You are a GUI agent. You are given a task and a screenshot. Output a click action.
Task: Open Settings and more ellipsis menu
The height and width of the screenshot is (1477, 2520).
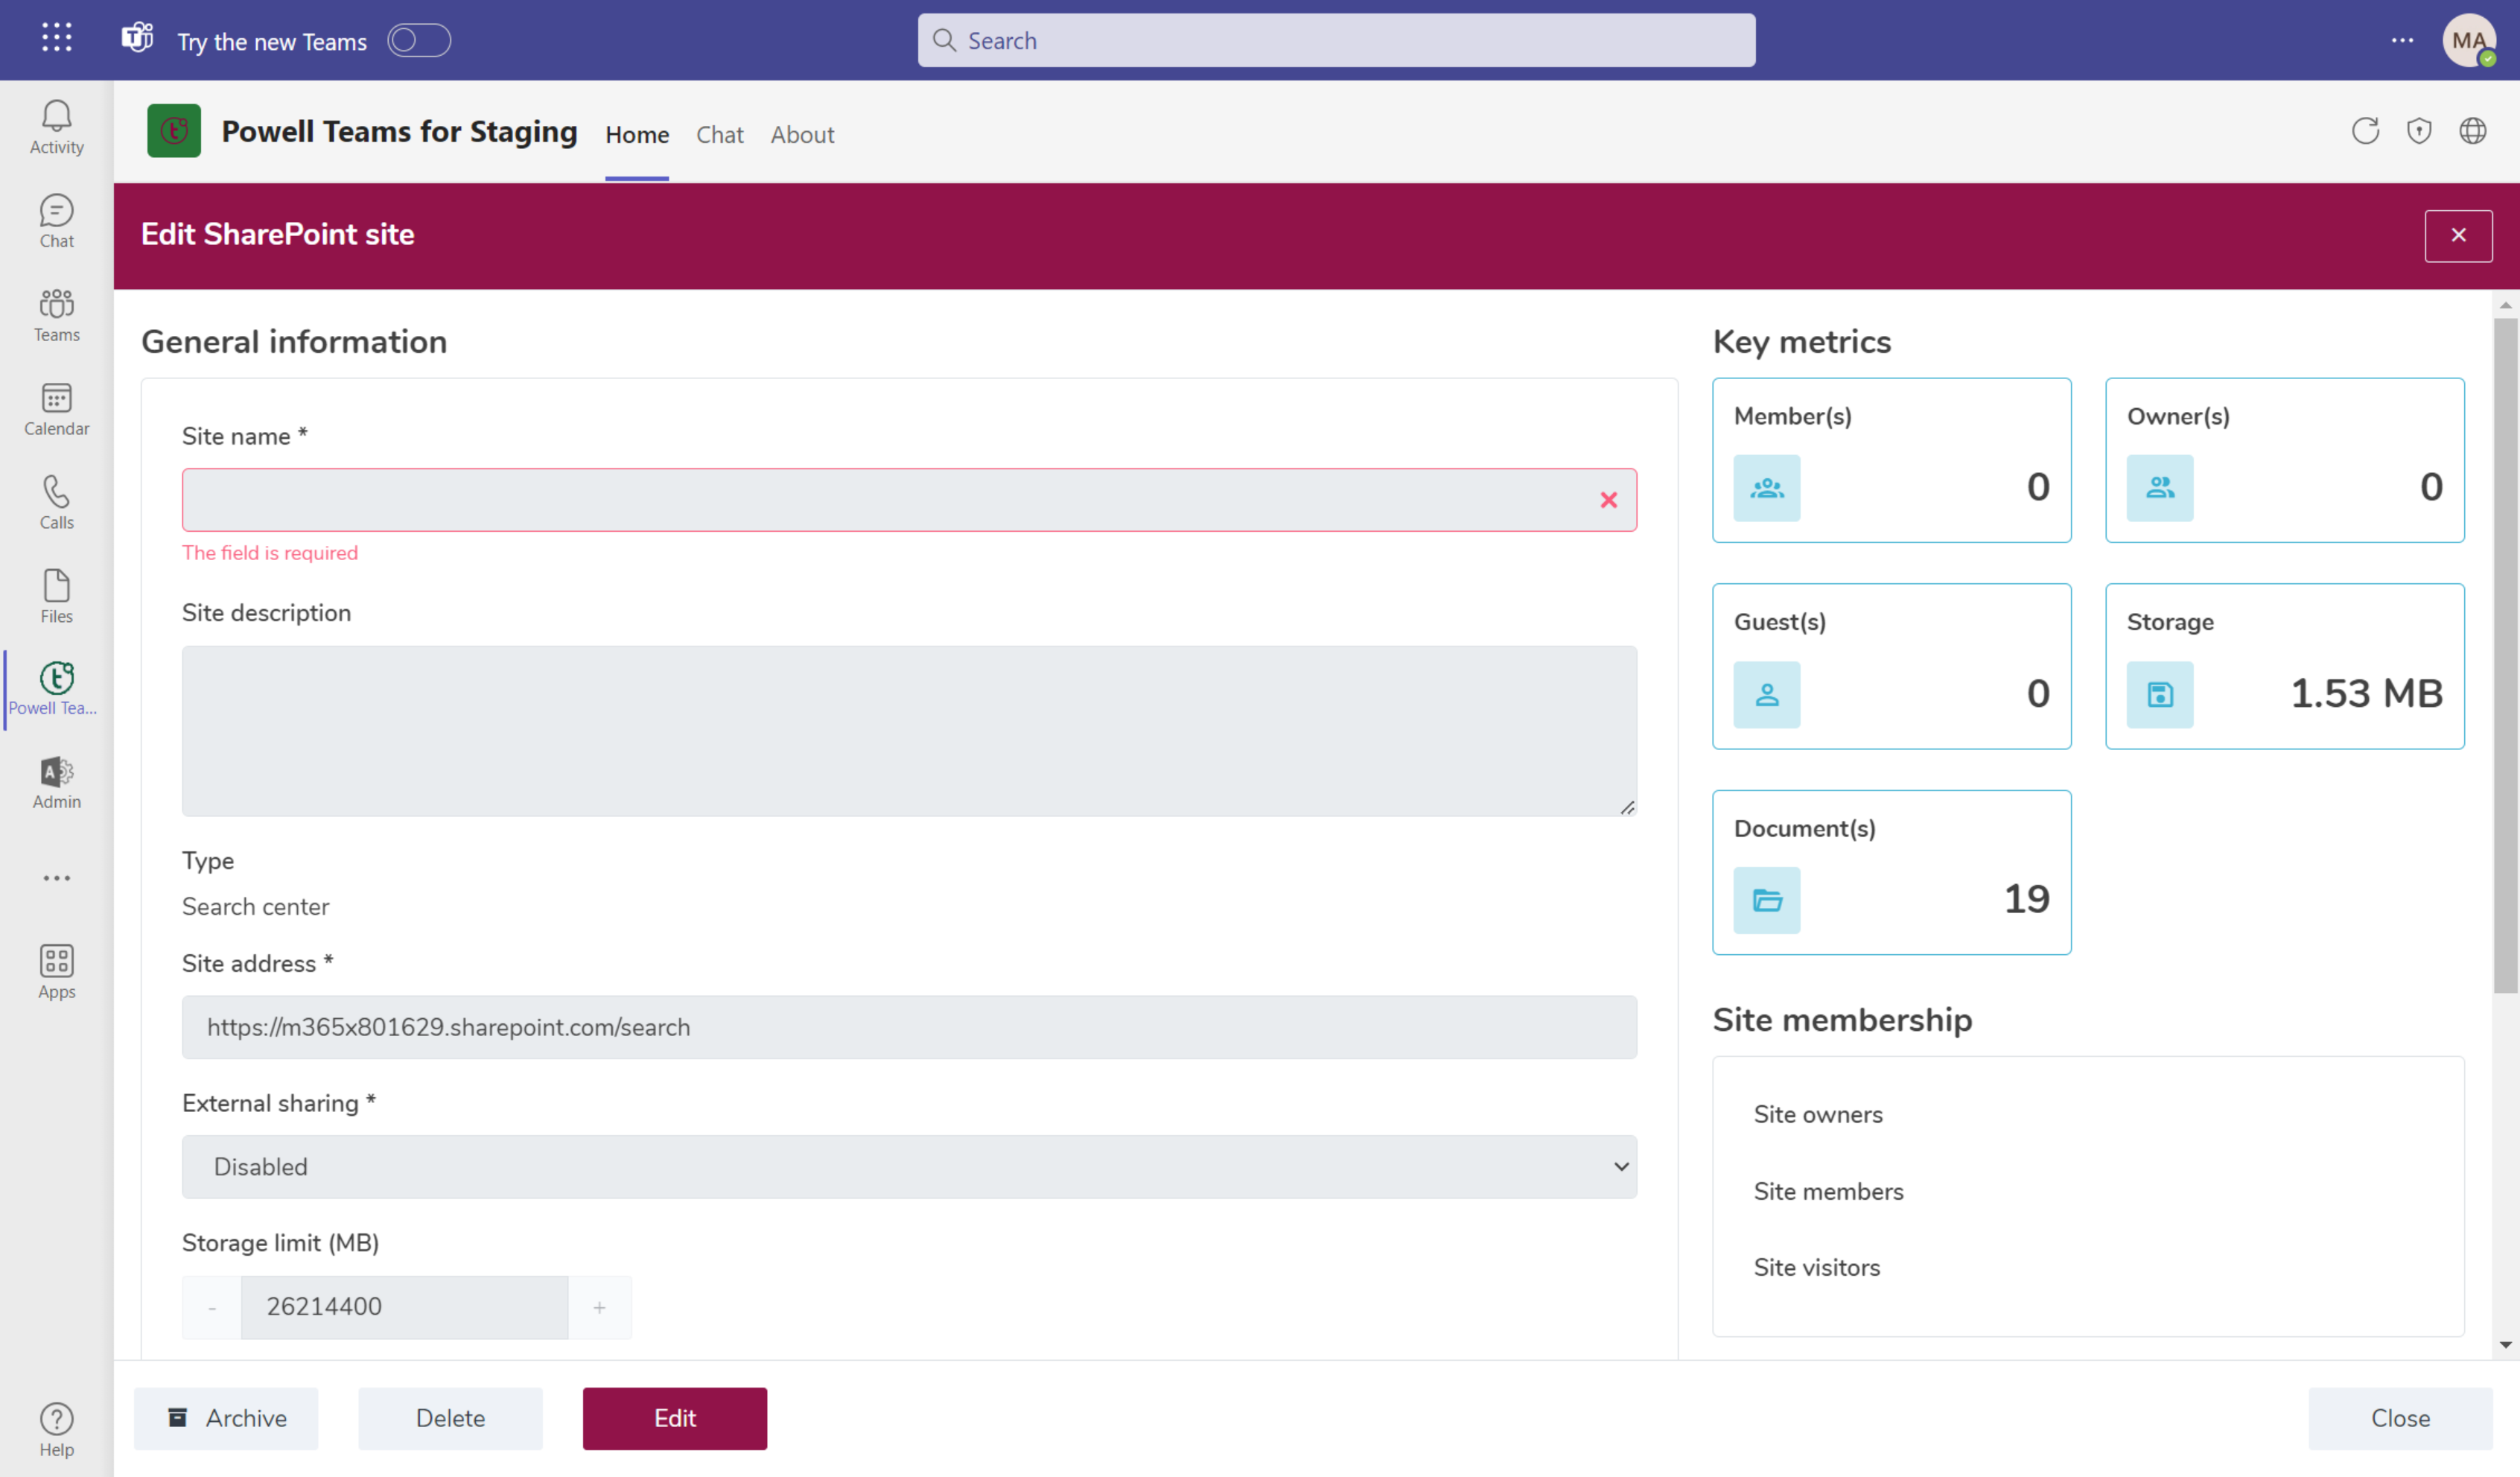point(2402,40)
